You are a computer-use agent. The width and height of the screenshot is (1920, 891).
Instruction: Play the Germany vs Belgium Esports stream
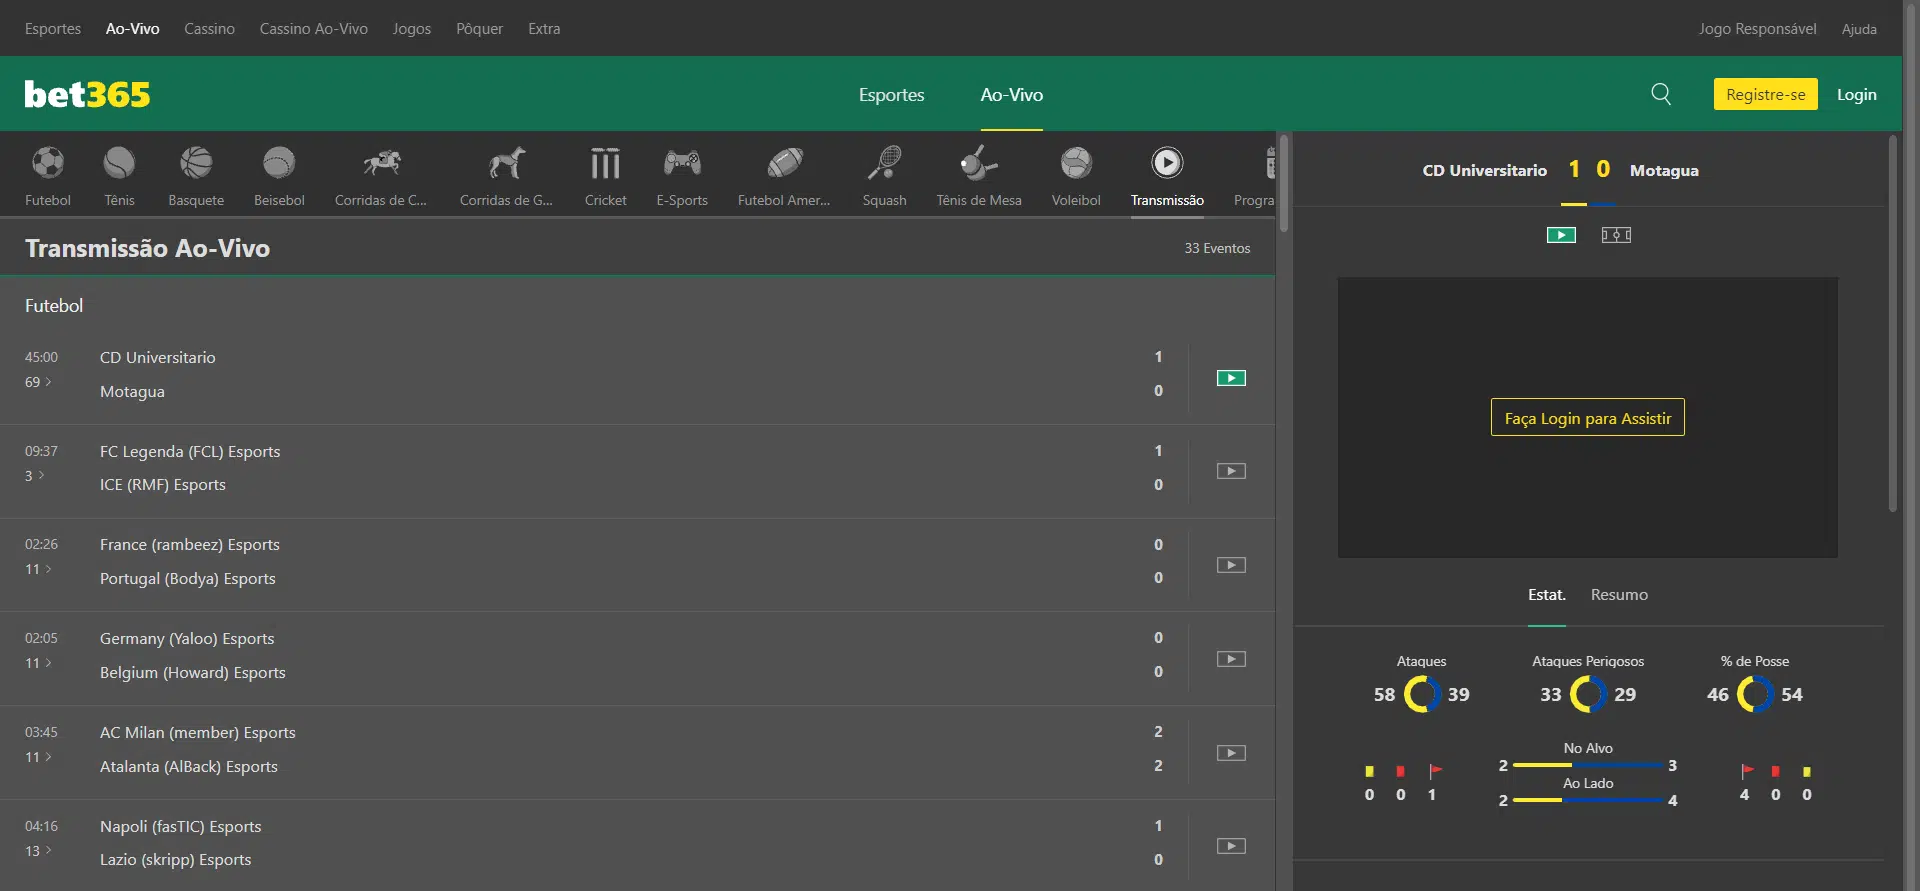1231,659
